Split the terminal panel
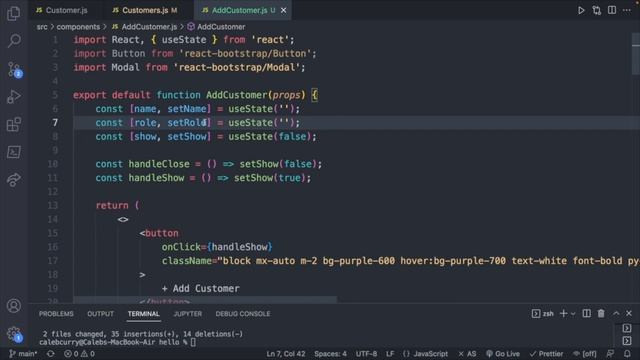This screenshot has width=640, height=360. click(586, 313)
